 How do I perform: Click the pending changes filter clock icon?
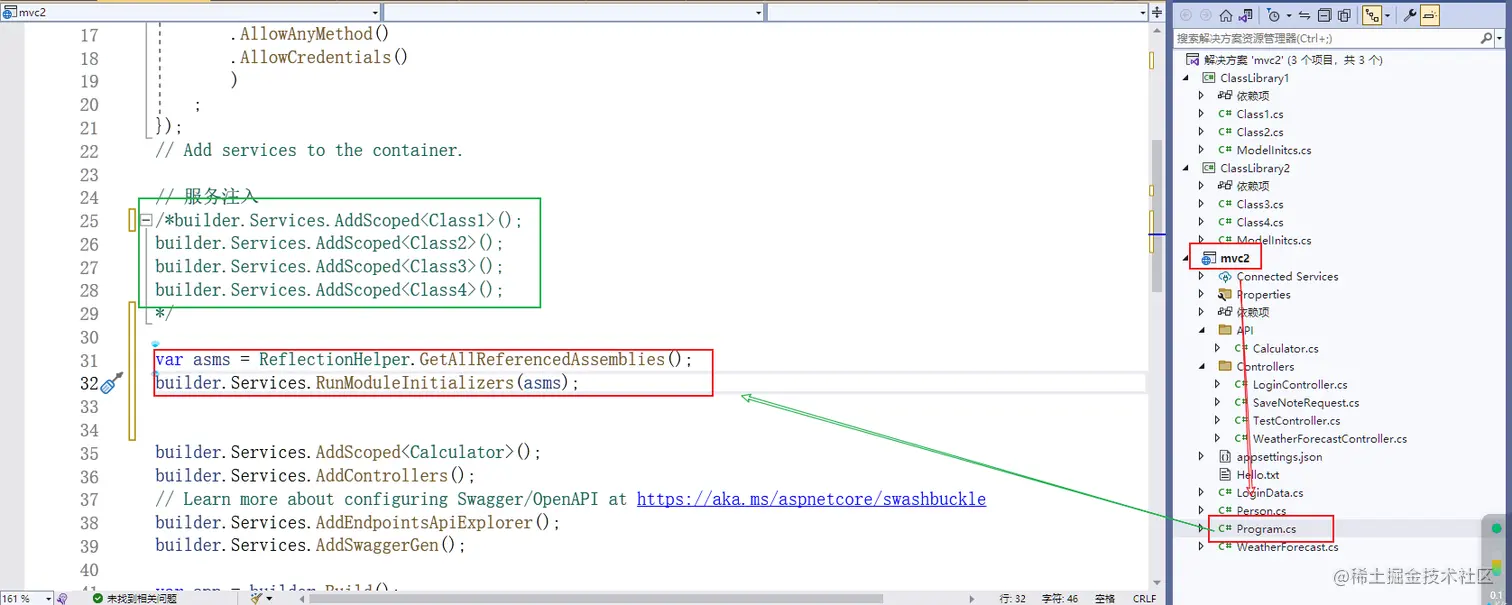pos(1272,15)
